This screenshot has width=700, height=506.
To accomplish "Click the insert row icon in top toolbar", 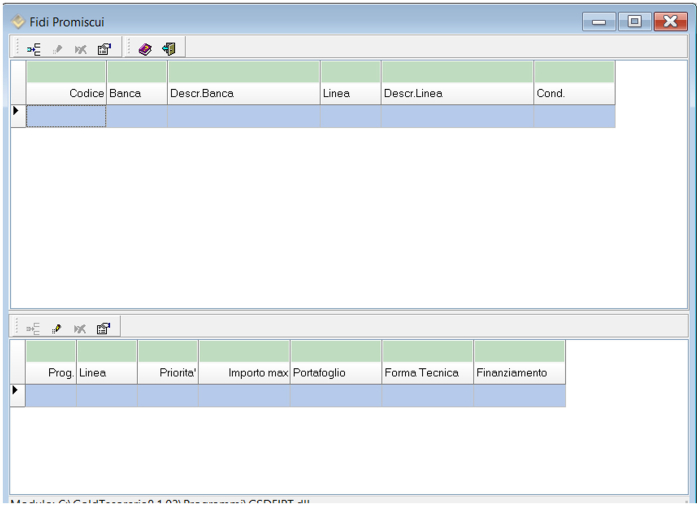I will click(x=34, y=48).
